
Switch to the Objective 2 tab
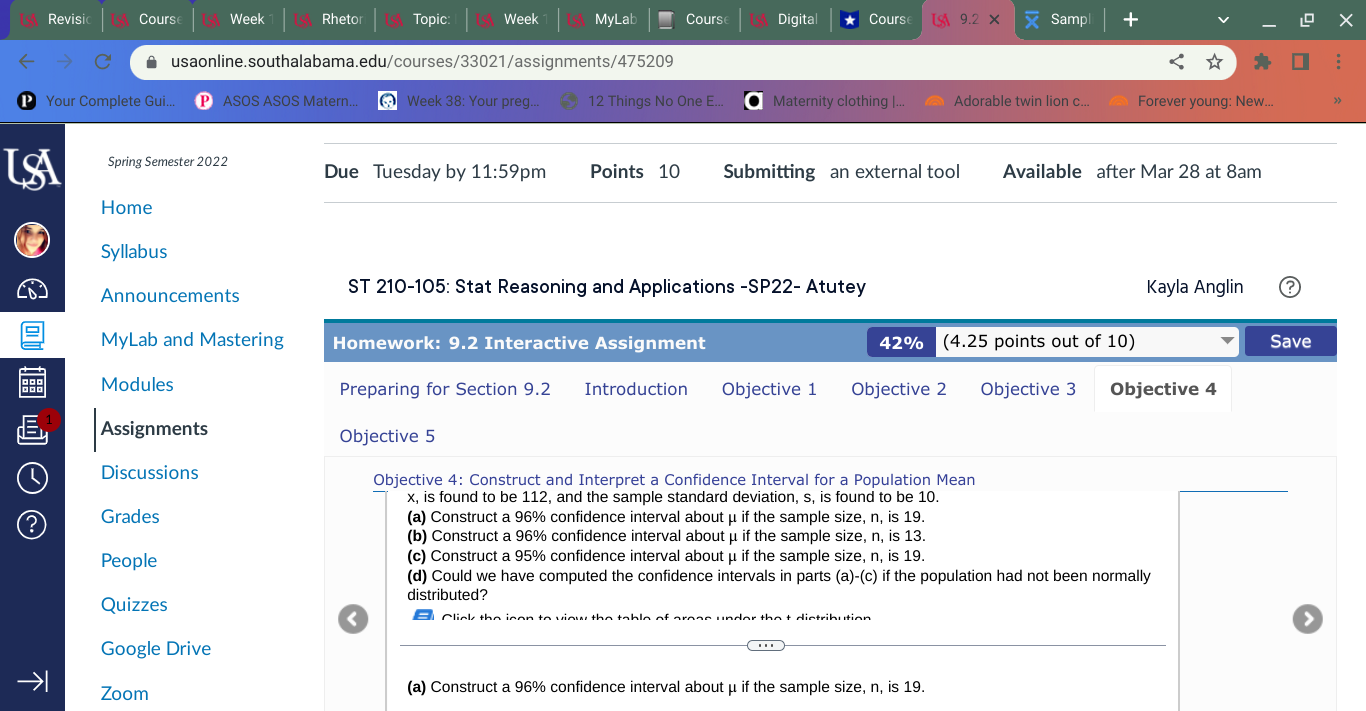click(898, 389)
